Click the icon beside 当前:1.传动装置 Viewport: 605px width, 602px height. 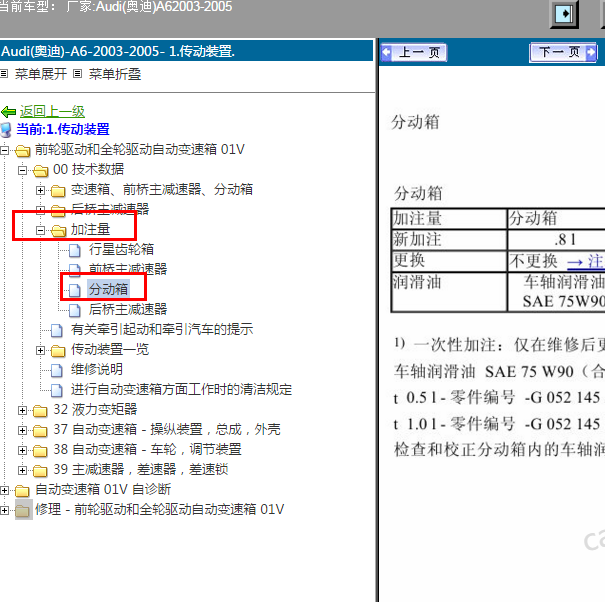[6, 130]
